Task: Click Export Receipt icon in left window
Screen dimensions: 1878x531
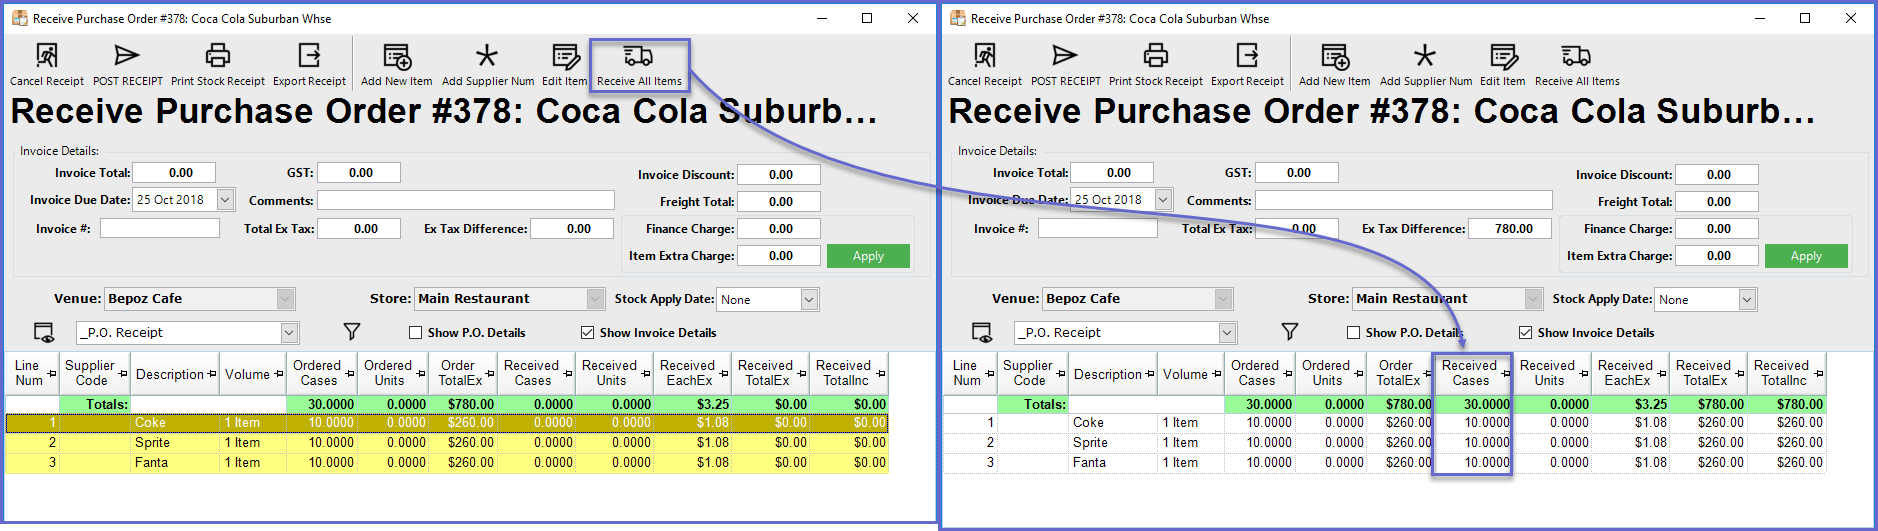Action: click(x=309, y=55)
